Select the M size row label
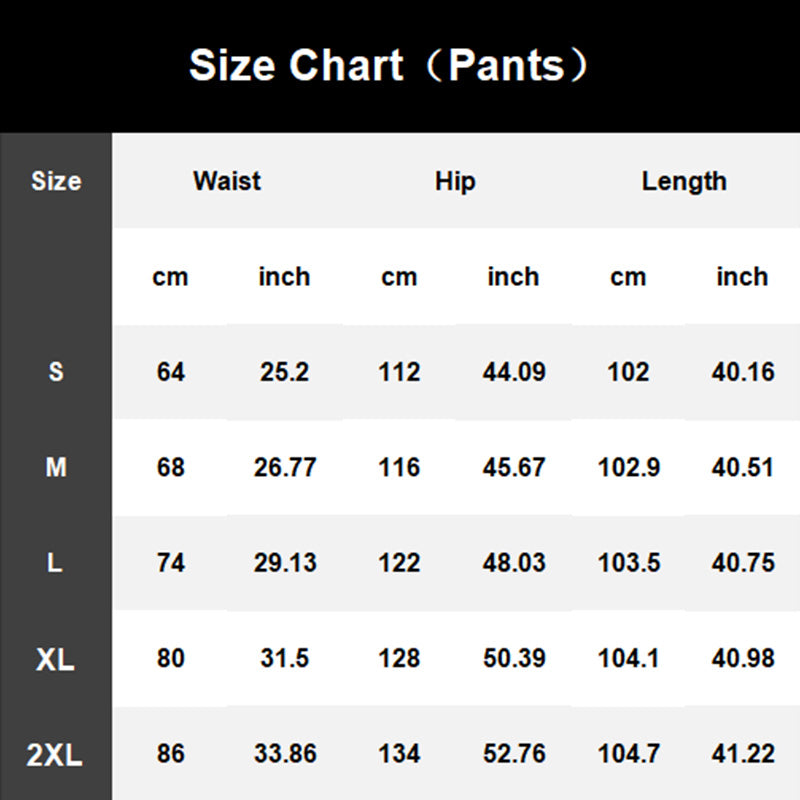Image resolution: width=800 pixels, height=800 pixels. point(56,467)
